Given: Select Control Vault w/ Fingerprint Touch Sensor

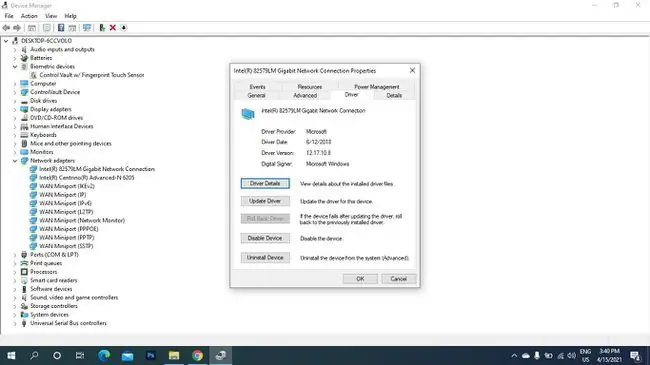Looking at the screenshot, I should point(92,75).
